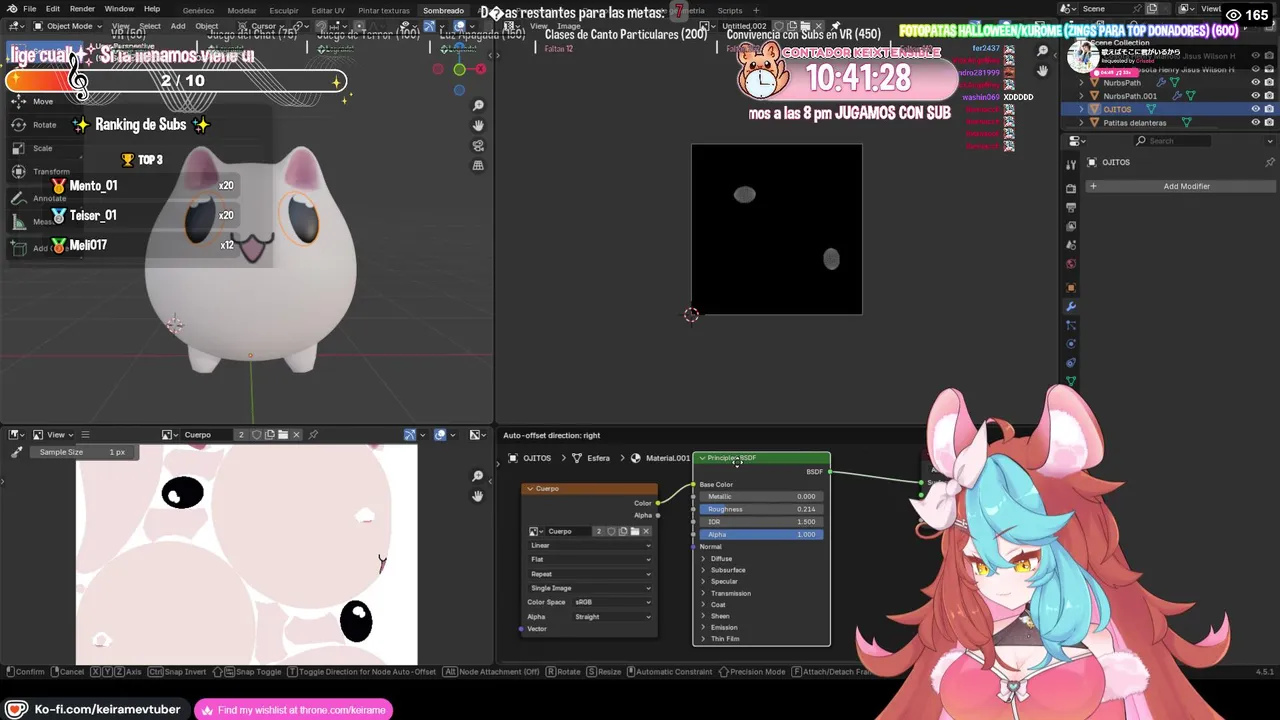Open the Object Data properties tab
The height and width of the screenshot is (720, 1280).
click(1071, 381)
